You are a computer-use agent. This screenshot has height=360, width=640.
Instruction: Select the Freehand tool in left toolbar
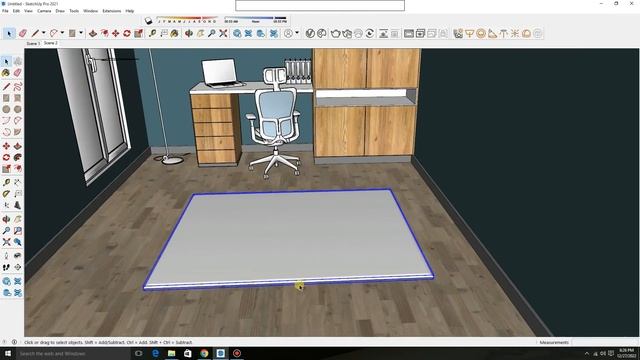[18, 87]
